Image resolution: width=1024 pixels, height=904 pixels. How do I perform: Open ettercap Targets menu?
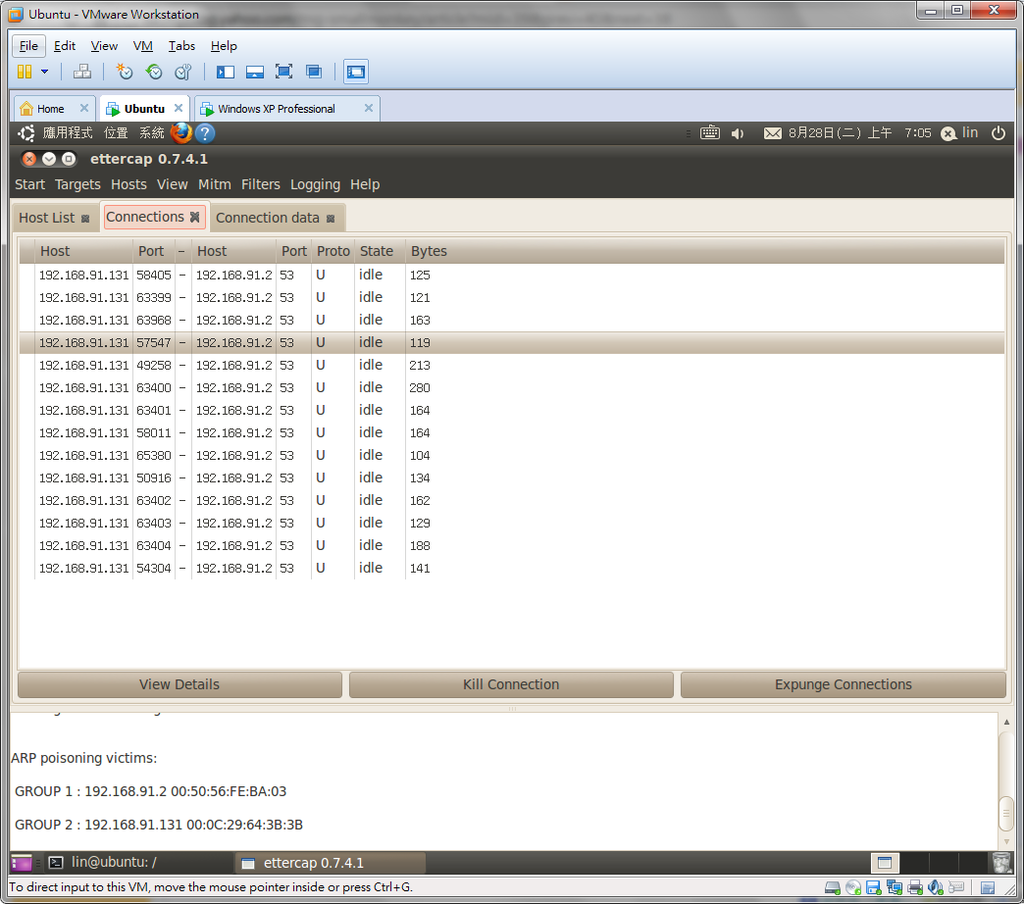point(78,184)
